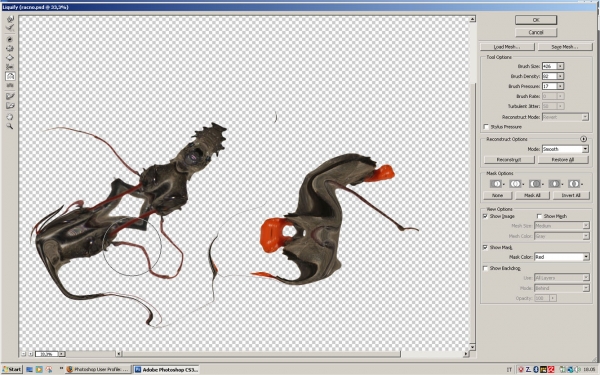Click the zoom out minus button
This screenshot has height=375, width=600.
click(24, 354)
